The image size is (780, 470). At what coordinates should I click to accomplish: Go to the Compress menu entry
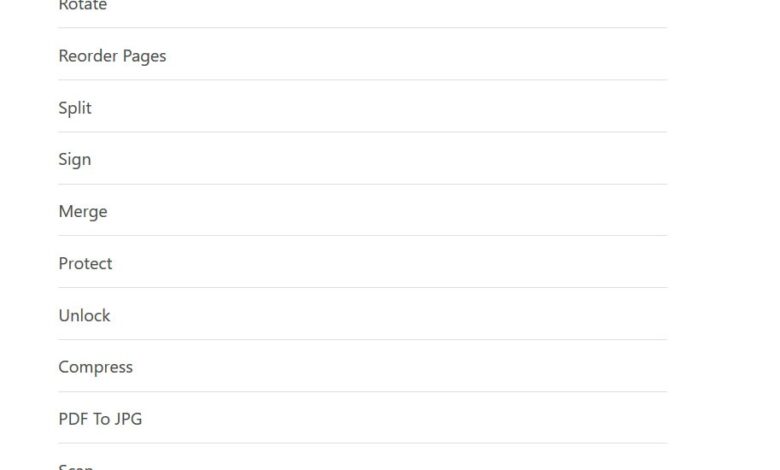[95, 367]
